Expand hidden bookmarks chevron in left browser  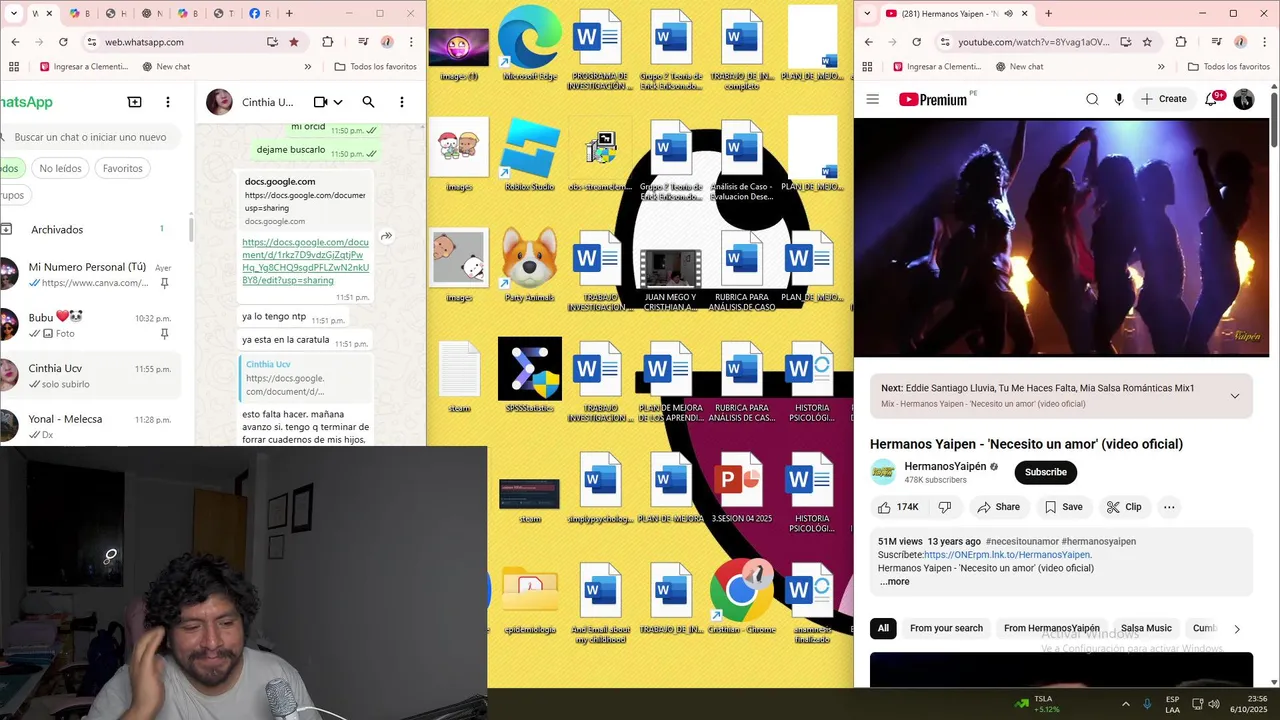308,67
